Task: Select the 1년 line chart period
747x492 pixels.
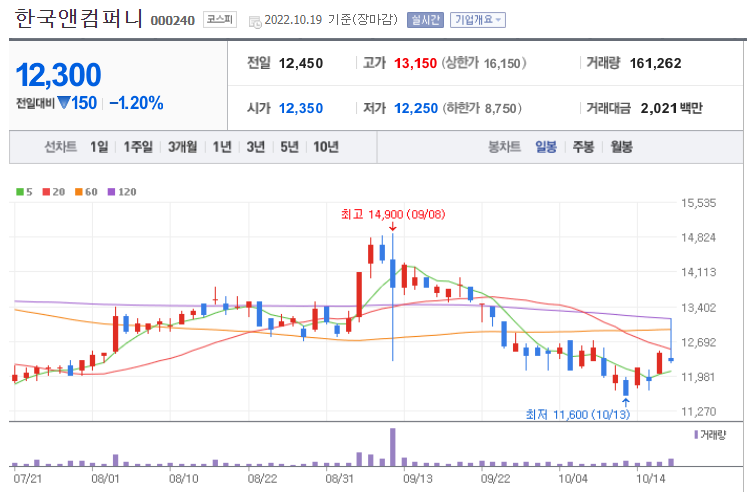Action: (x=222, y=147)
